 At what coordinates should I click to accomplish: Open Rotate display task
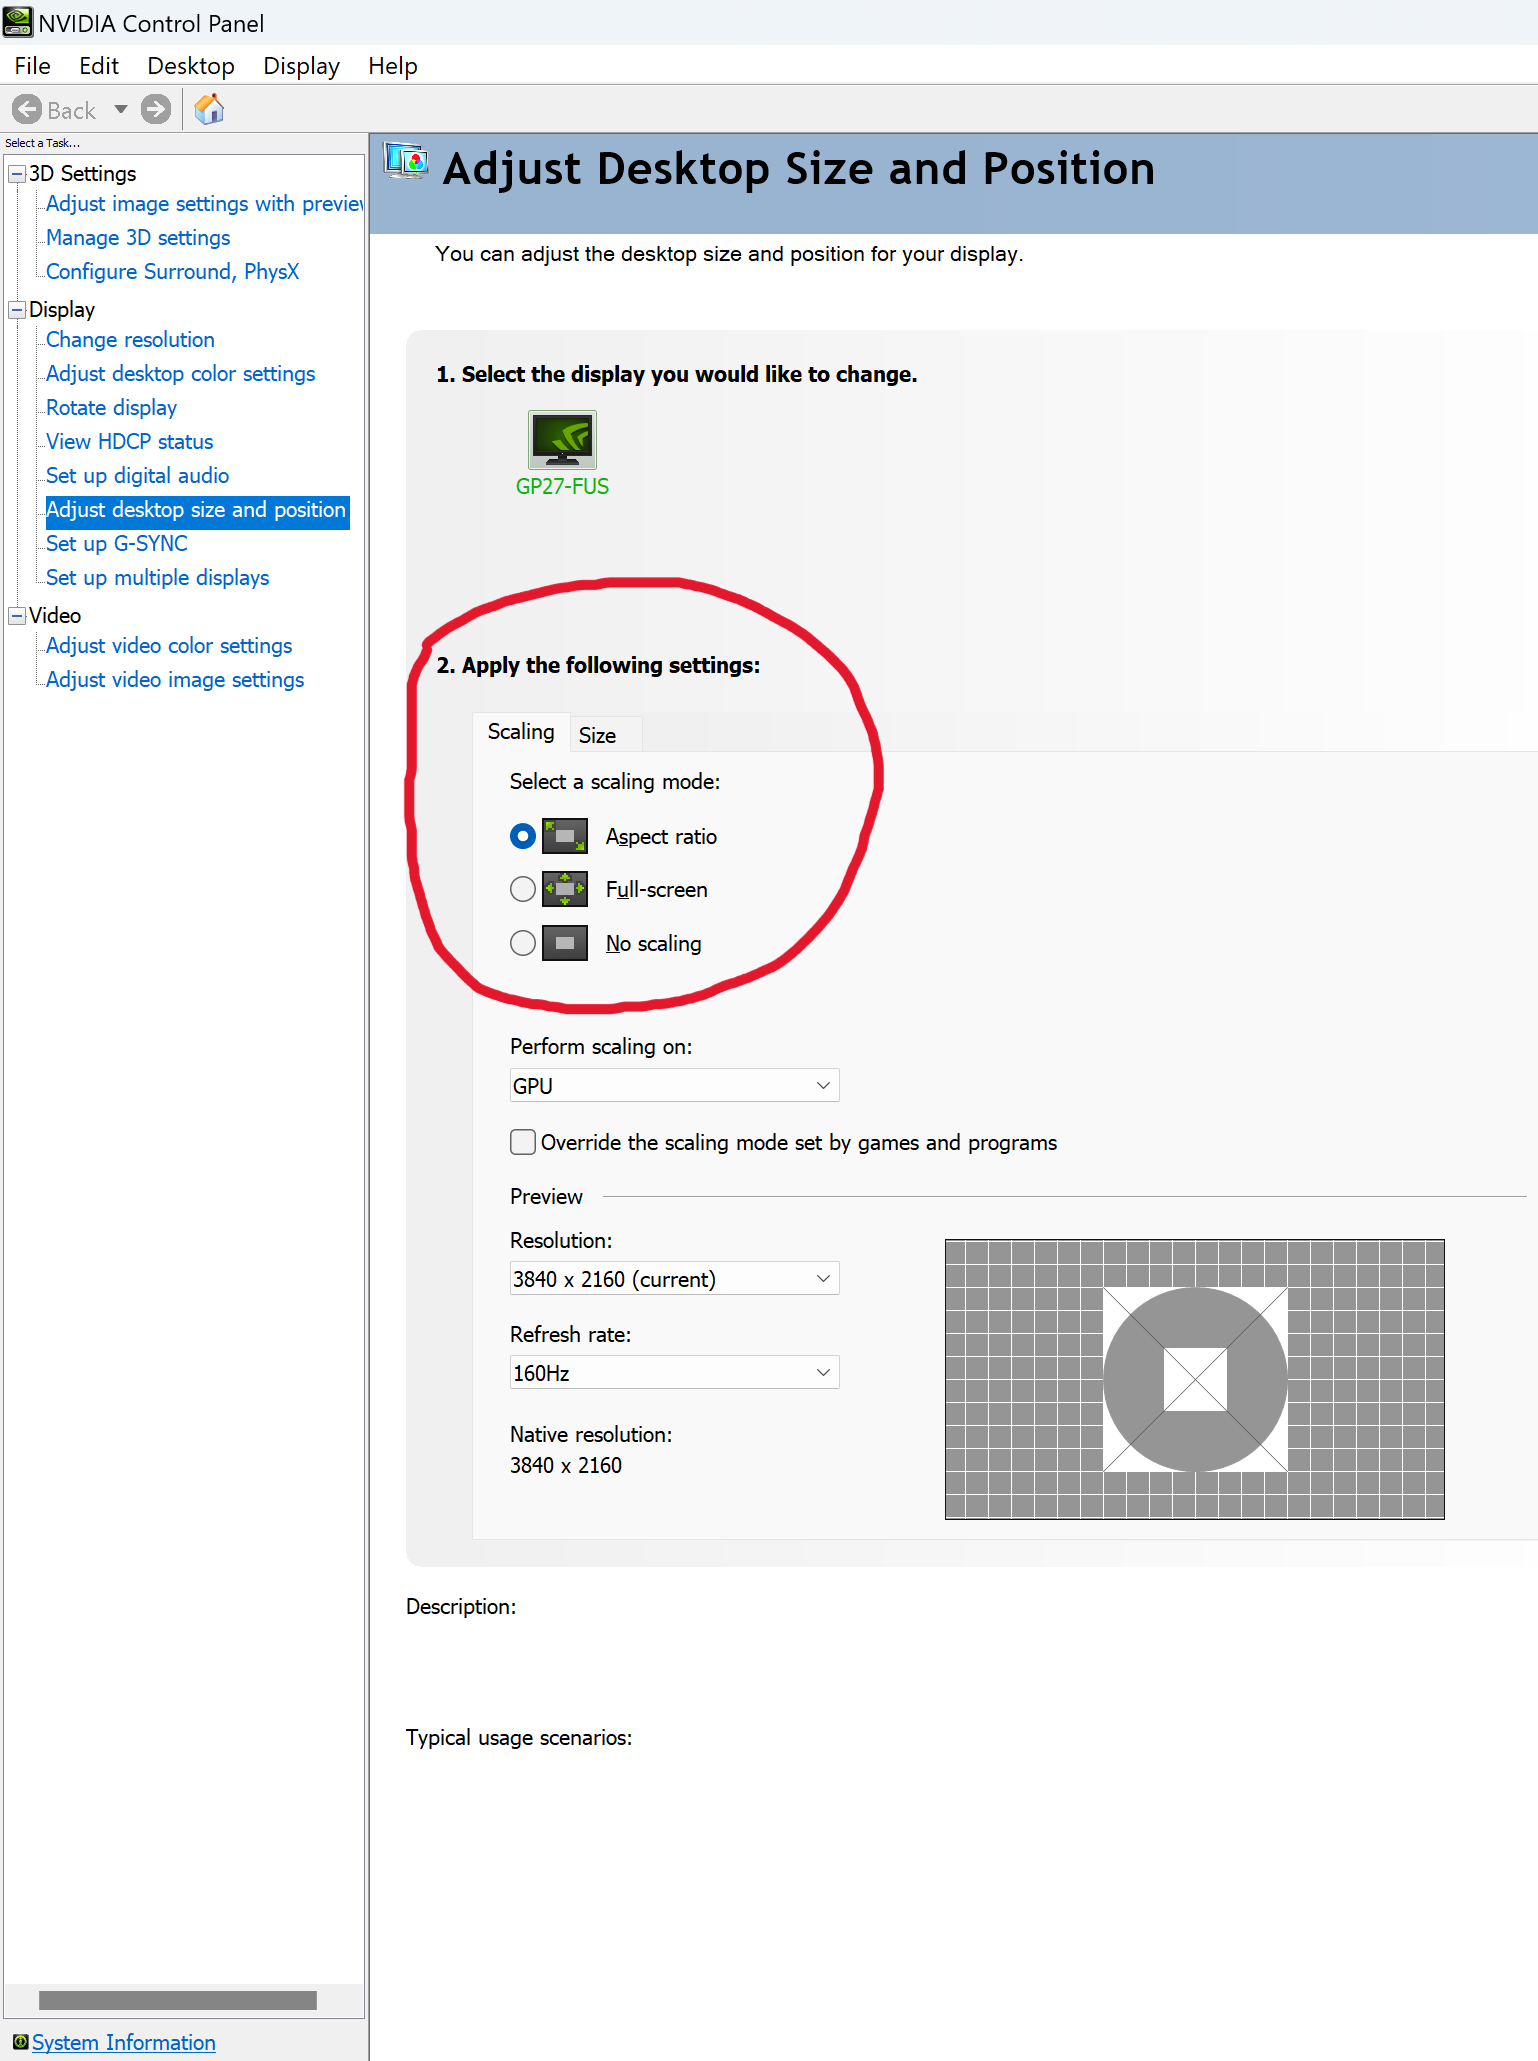[x=112, y=408]
